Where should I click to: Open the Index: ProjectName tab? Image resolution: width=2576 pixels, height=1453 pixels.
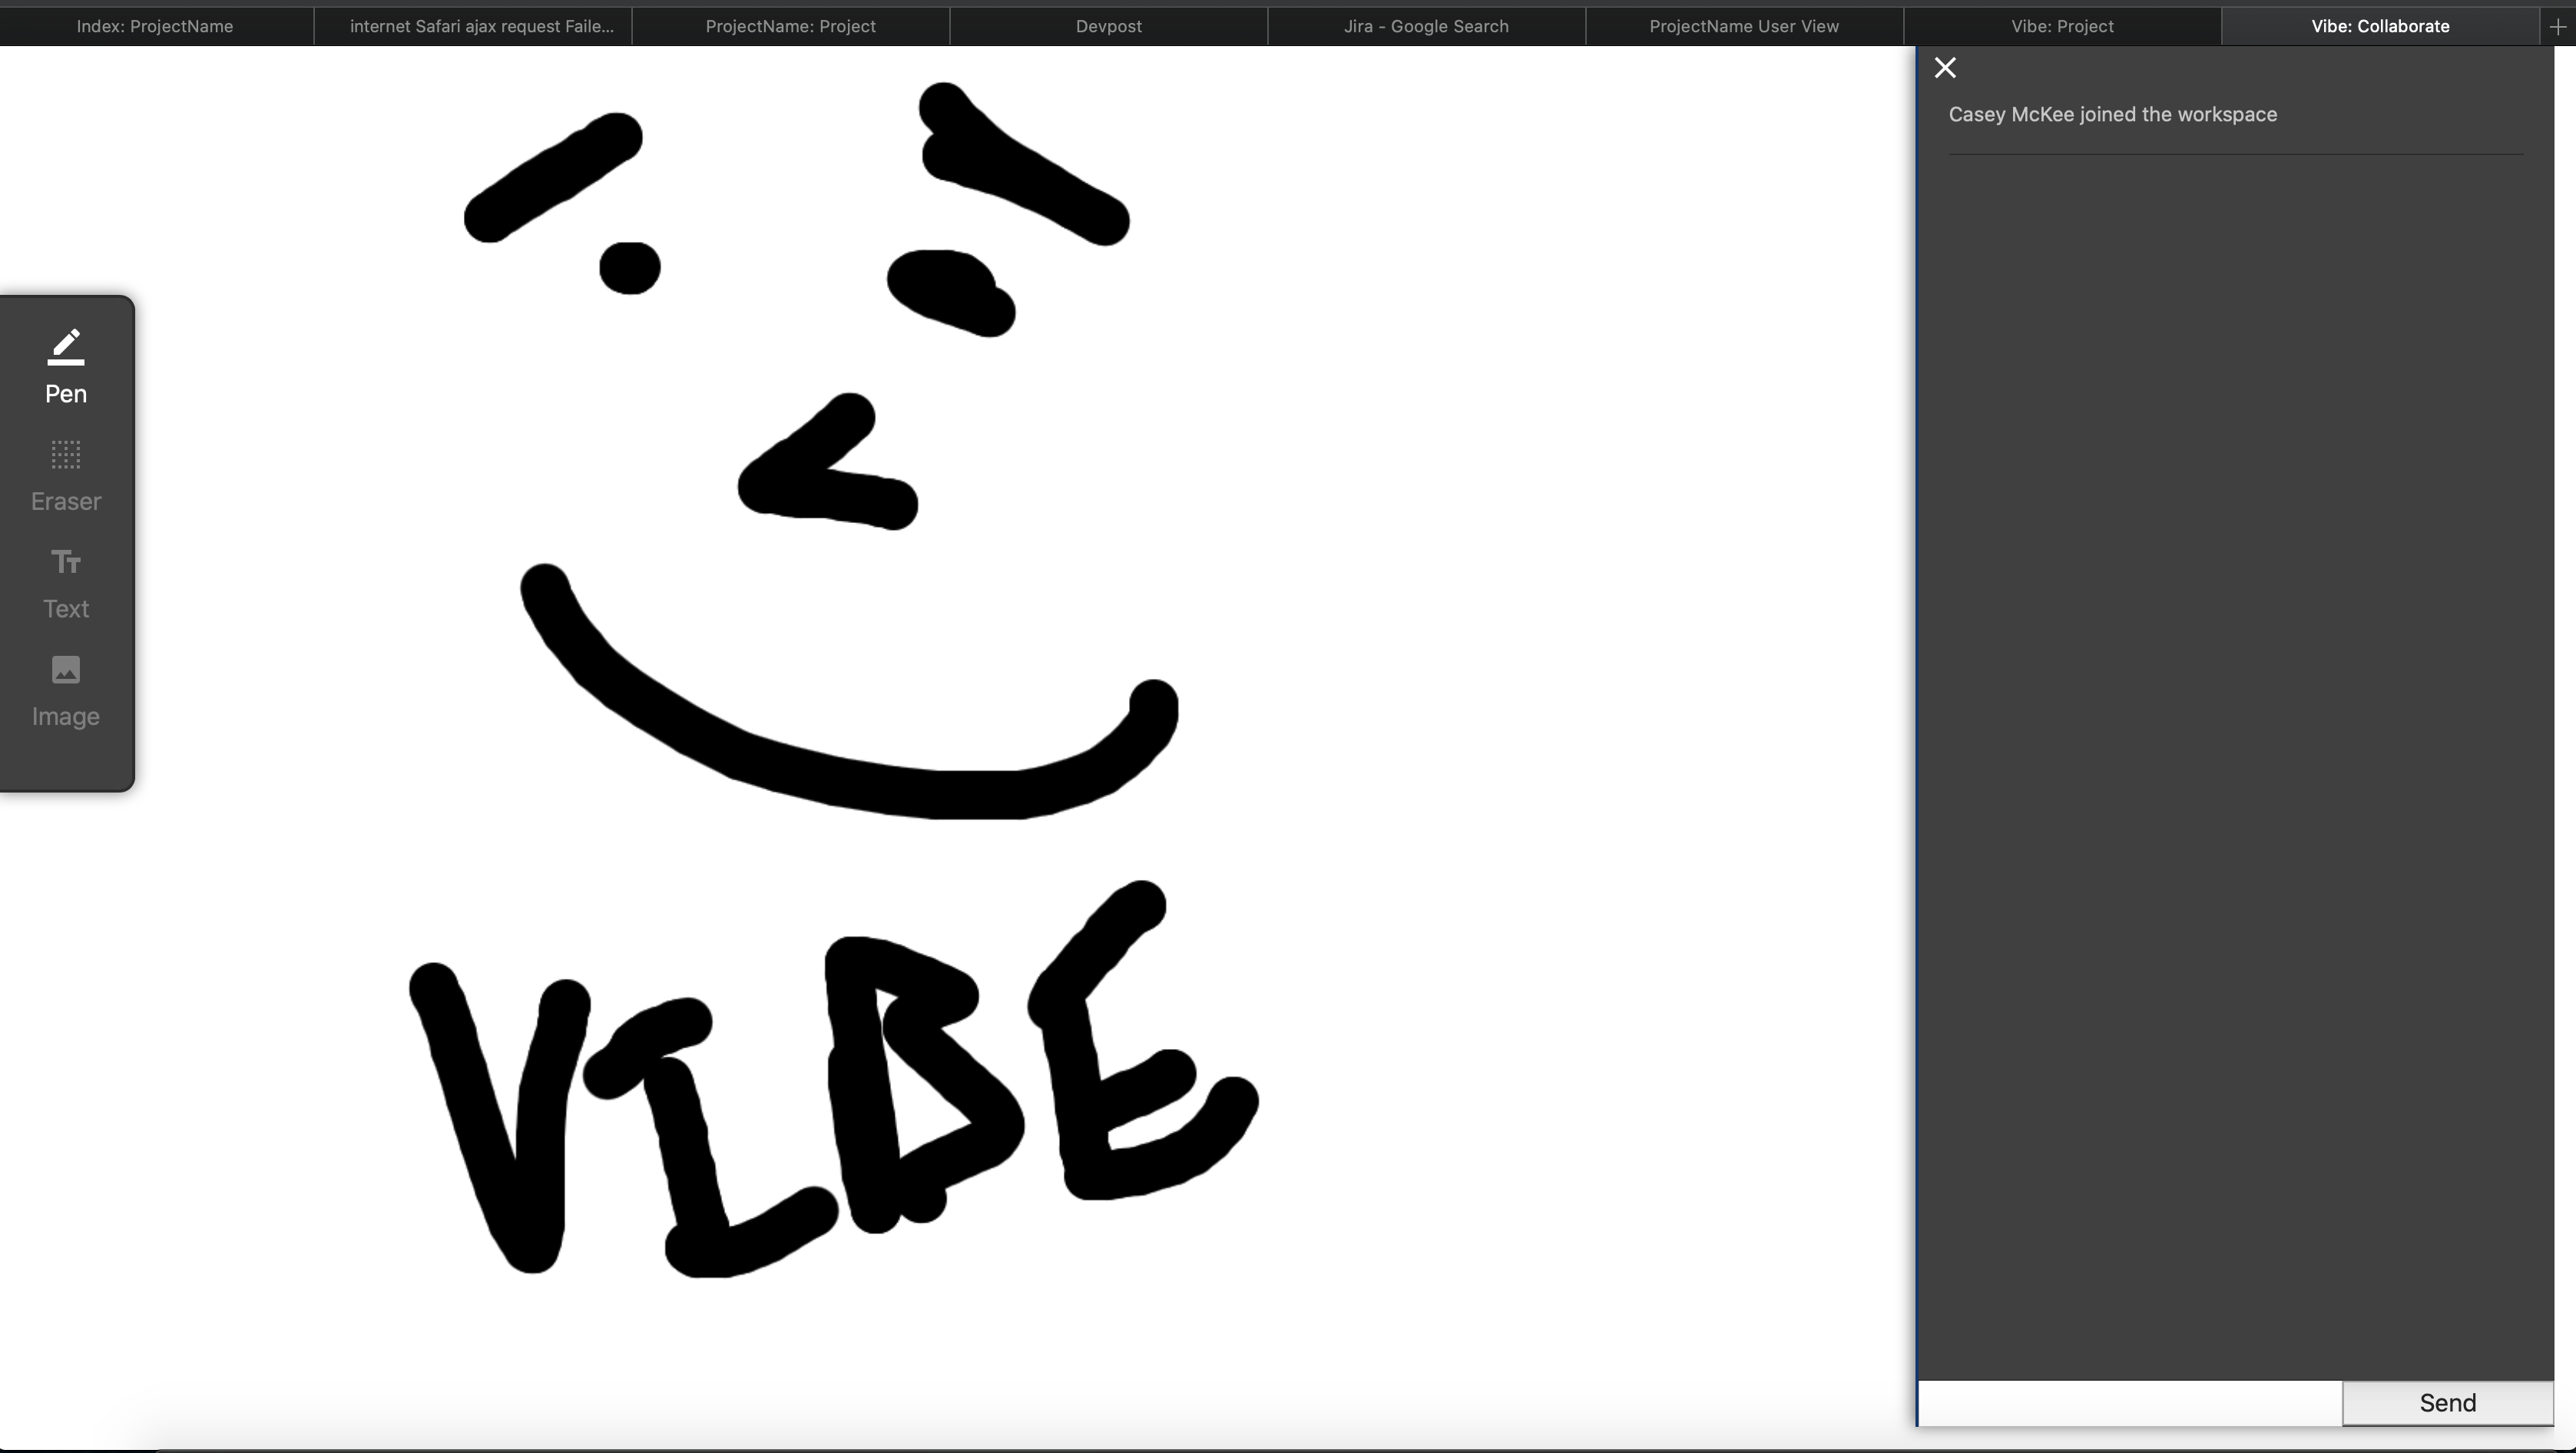155,25
